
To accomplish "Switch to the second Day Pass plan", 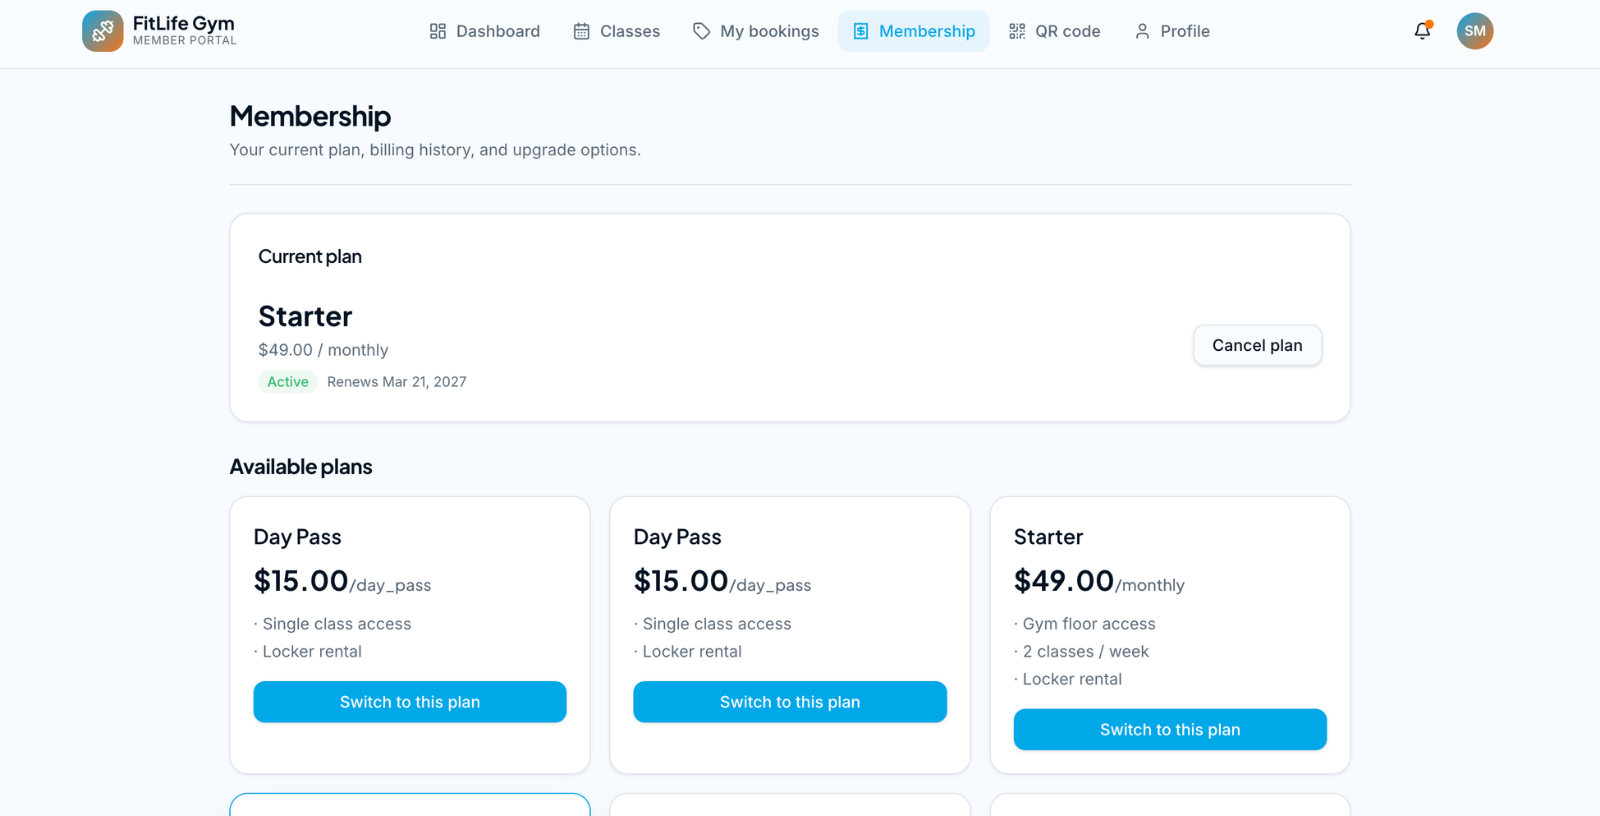I will tap(789, 701).
